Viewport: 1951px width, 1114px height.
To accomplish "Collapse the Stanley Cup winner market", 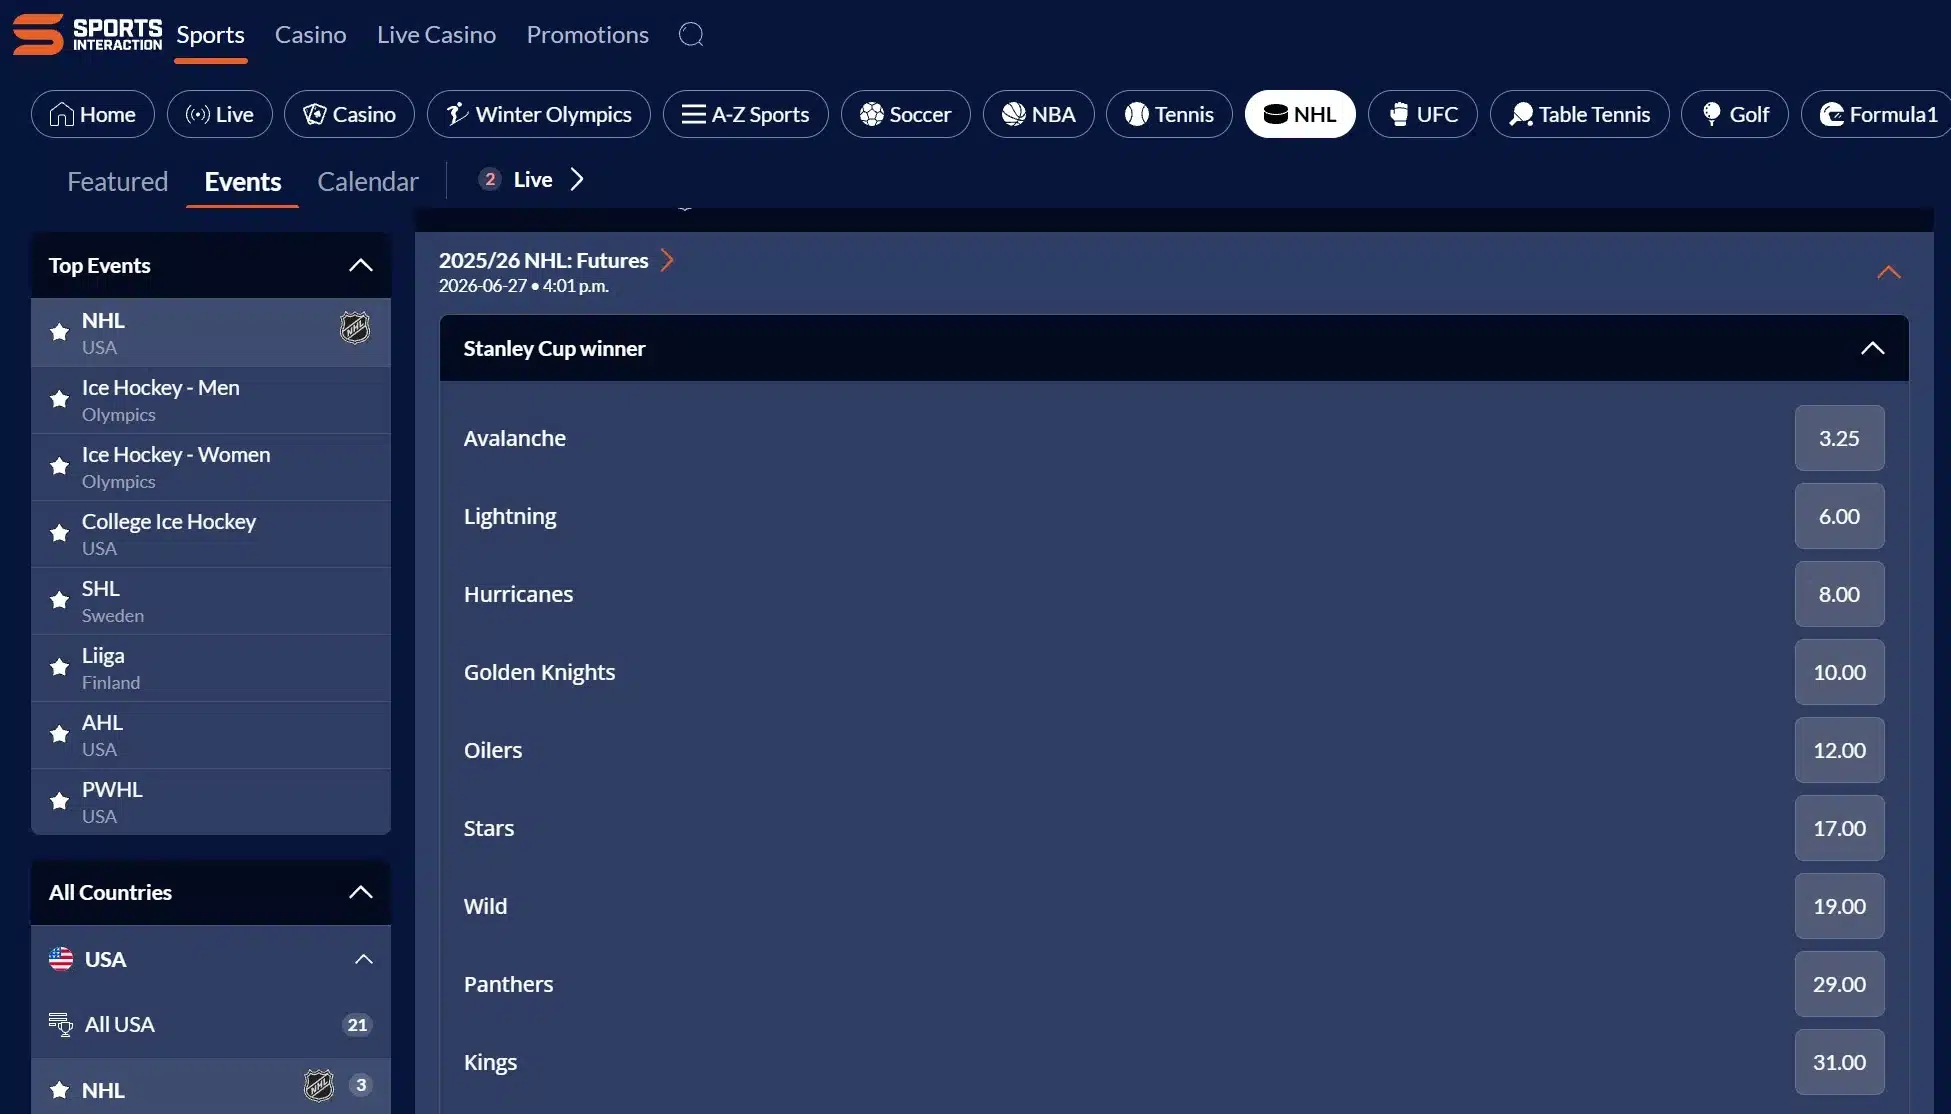I will (1873, 348).
